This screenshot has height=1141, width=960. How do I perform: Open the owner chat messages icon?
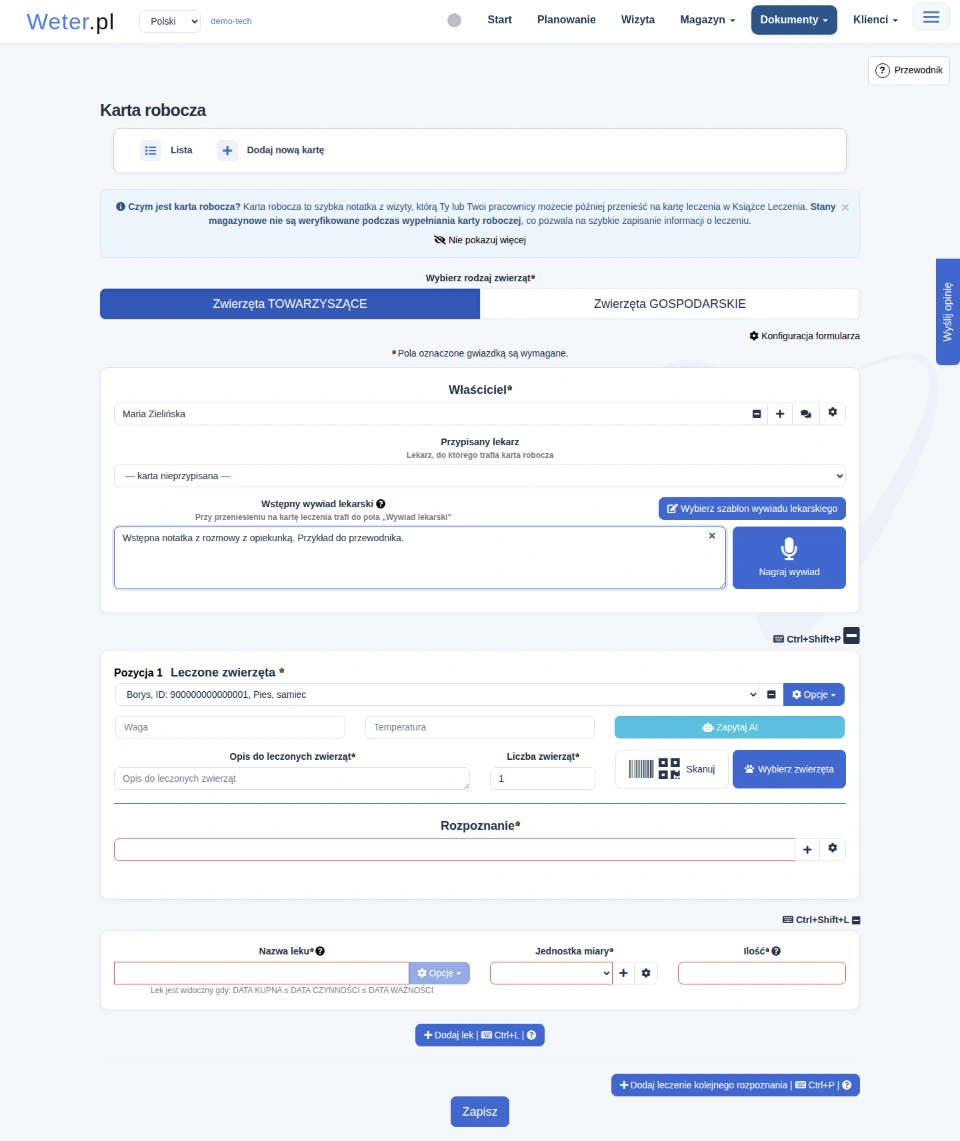[806, 414]
